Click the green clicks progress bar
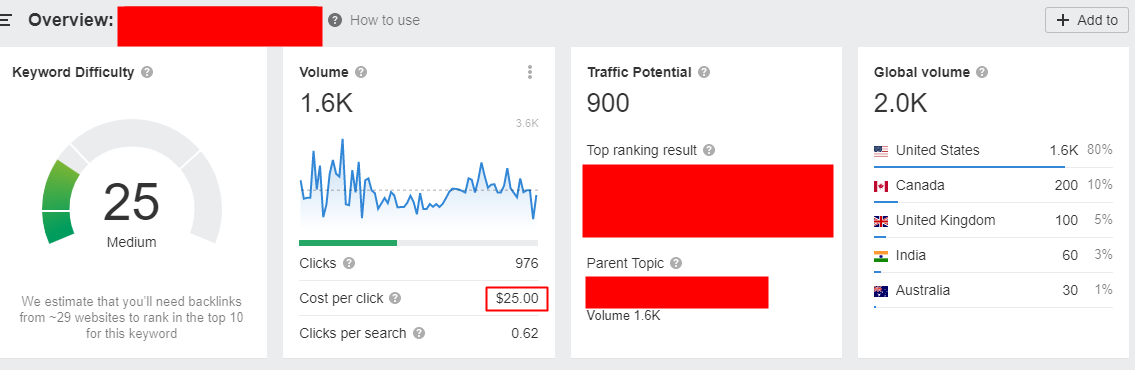This screenshot has width=1135, height=370. click(x=347, y=243)
